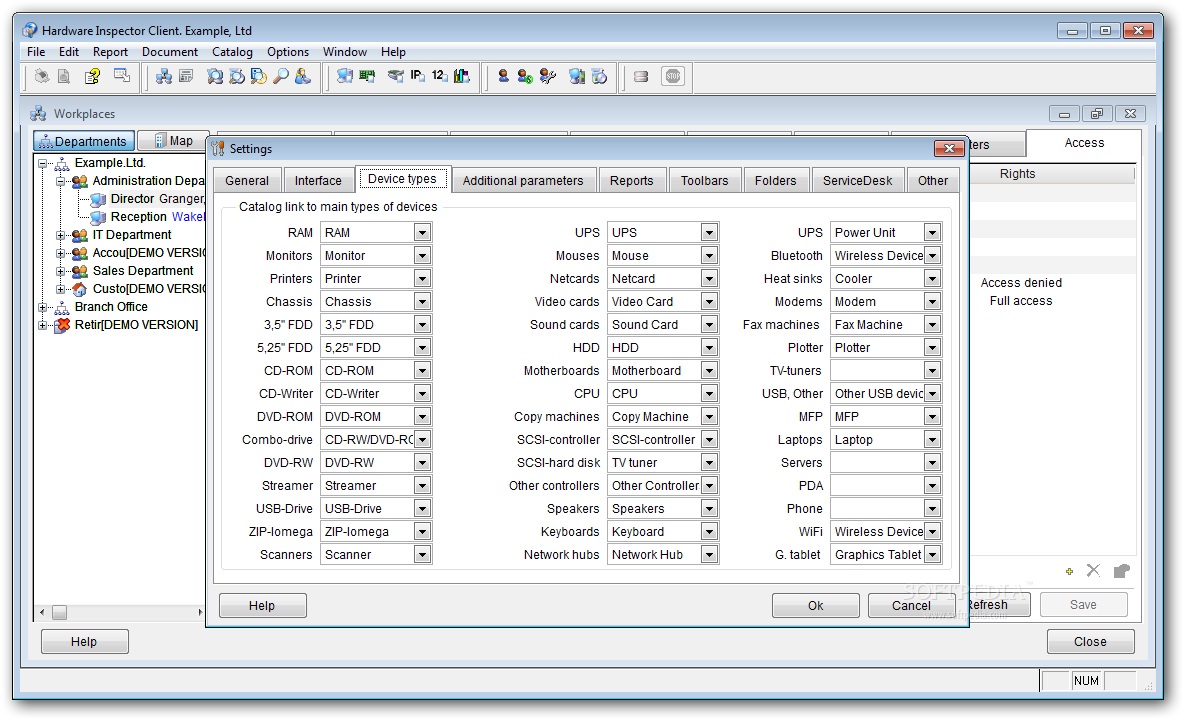Click the bar chart statistics toolbar icon
Screen dimensions: 1184x720
point(461,76)
